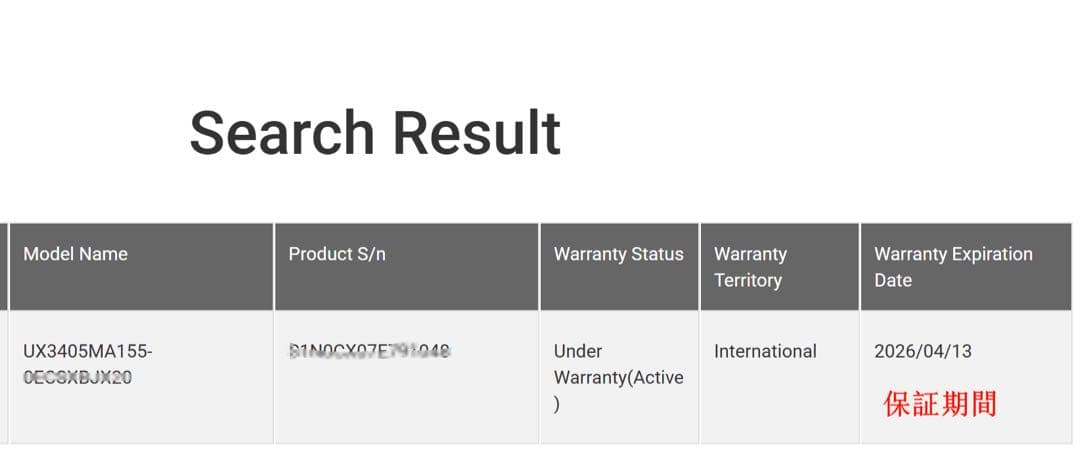This screenshot has height=453, width=1080.
Task: Click the cut-off leftmost data cell
Action: [x=3, y=377]
